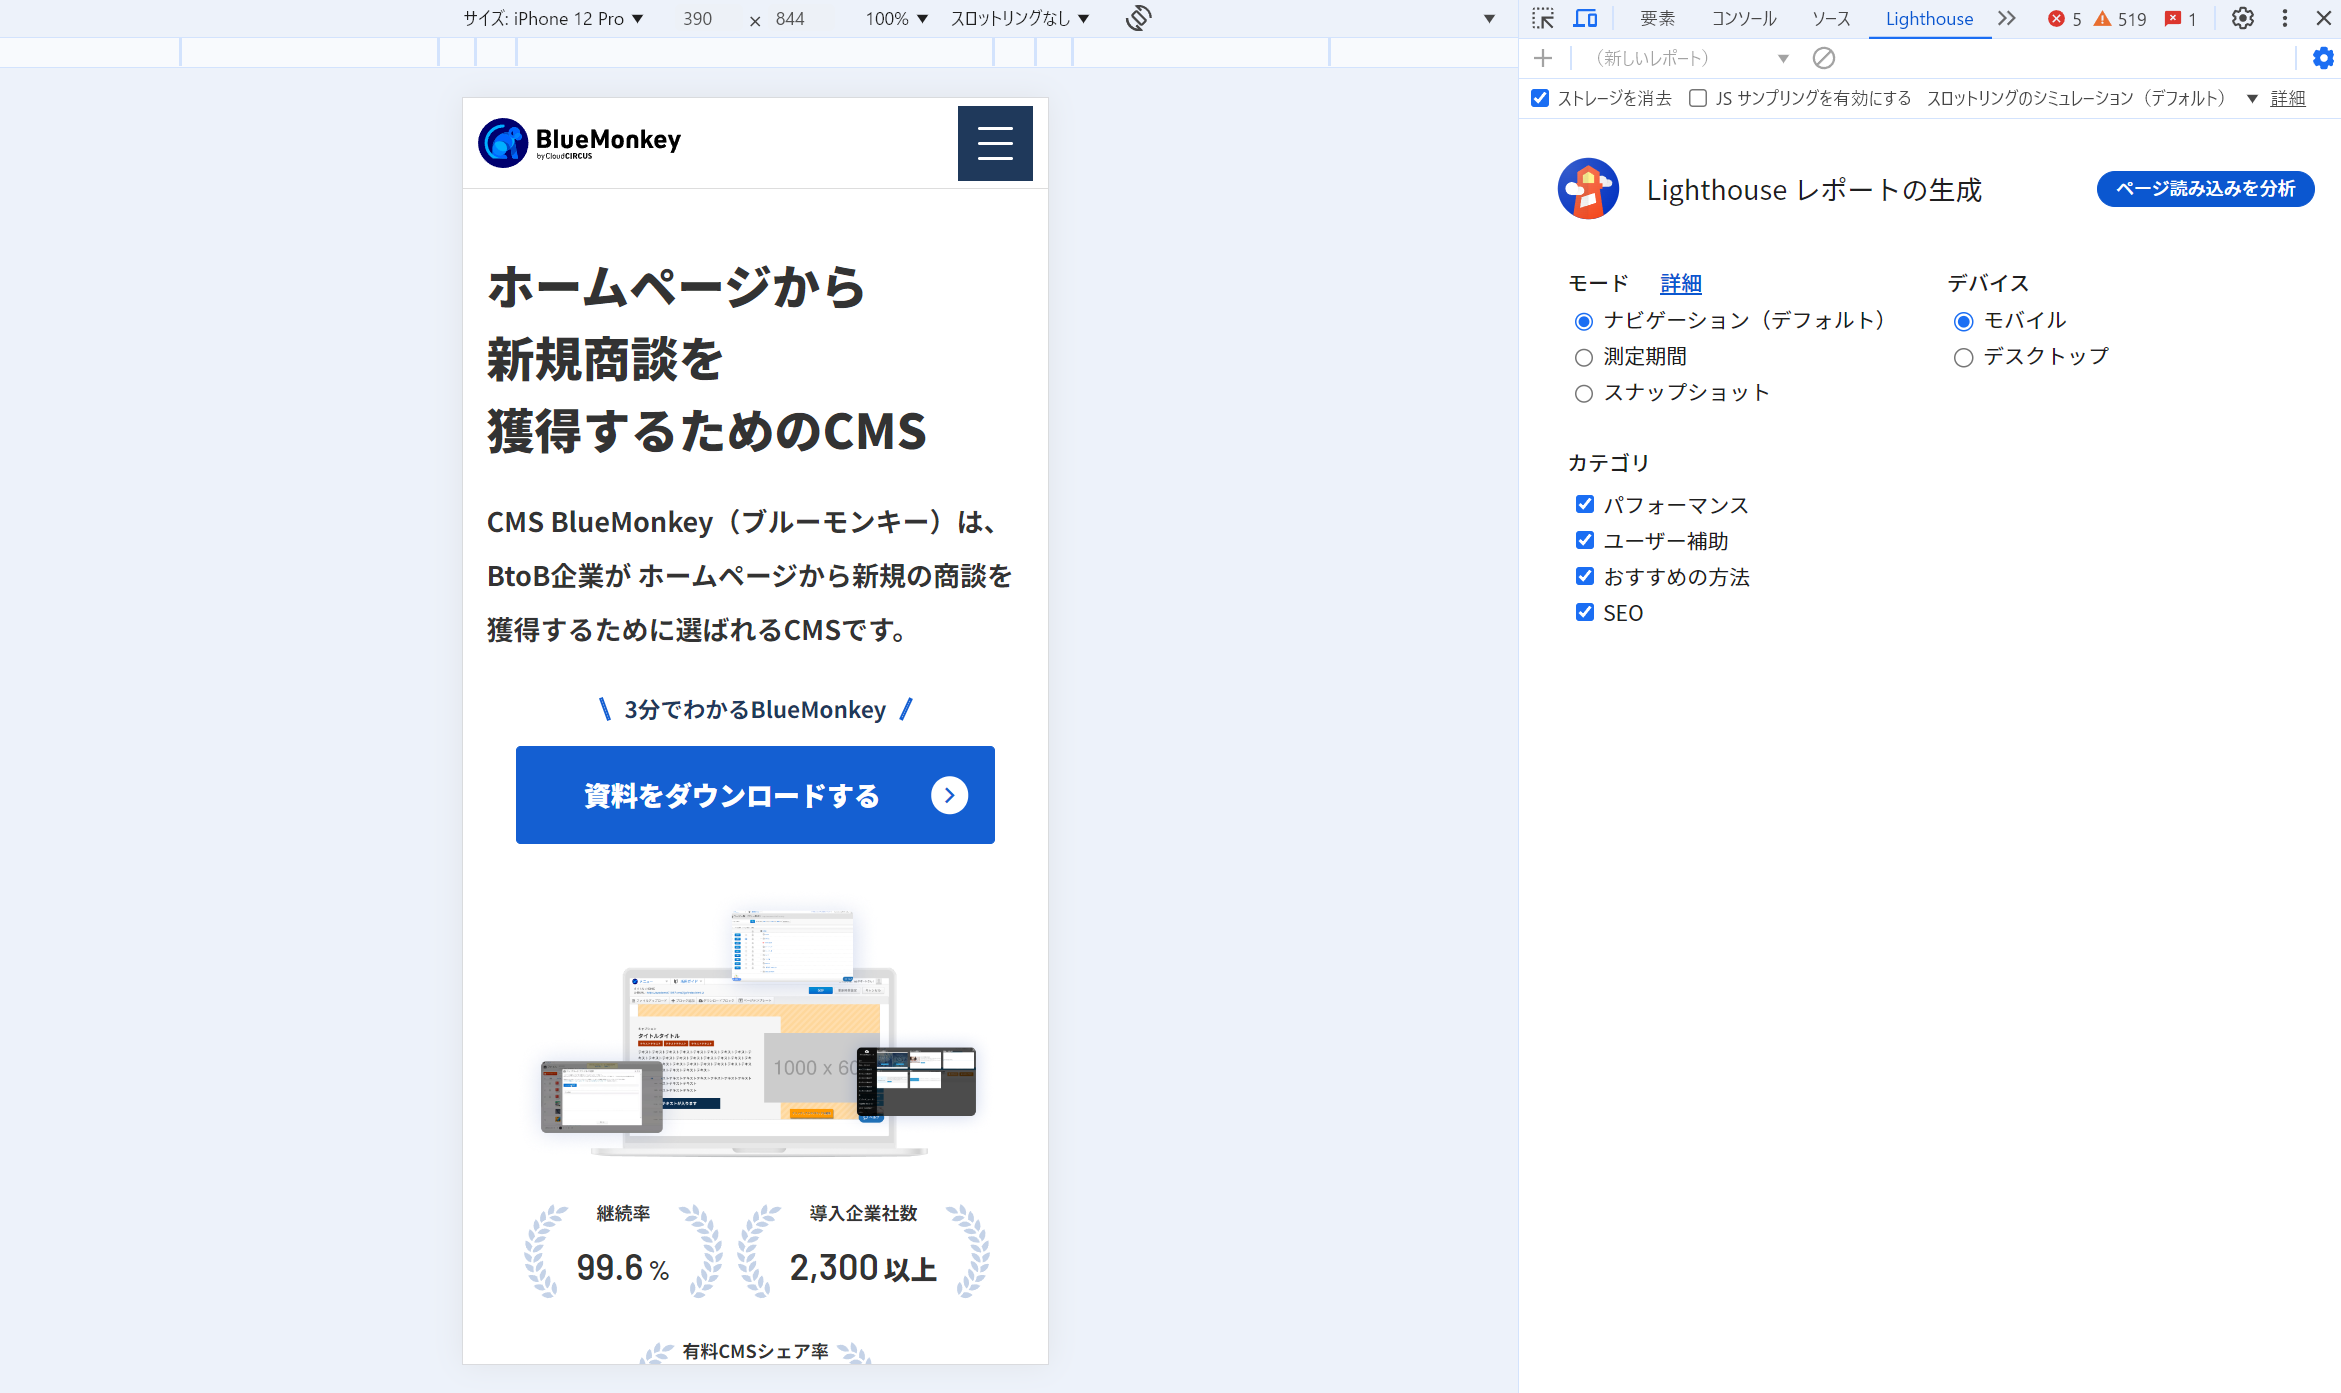Select ナビゲーション（デフォルト）mode radio
The width and height of the screenshot is (2341, 1393).
[1583, 321]
